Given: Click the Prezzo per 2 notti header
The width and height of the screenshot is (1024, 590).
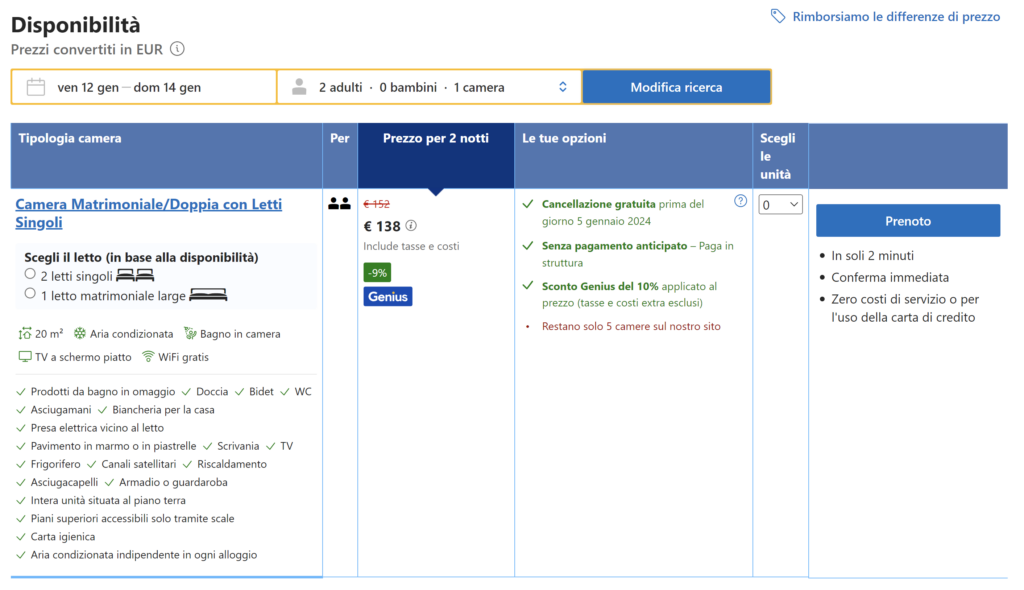Looking at the screenshot, I should pos(435,139).
